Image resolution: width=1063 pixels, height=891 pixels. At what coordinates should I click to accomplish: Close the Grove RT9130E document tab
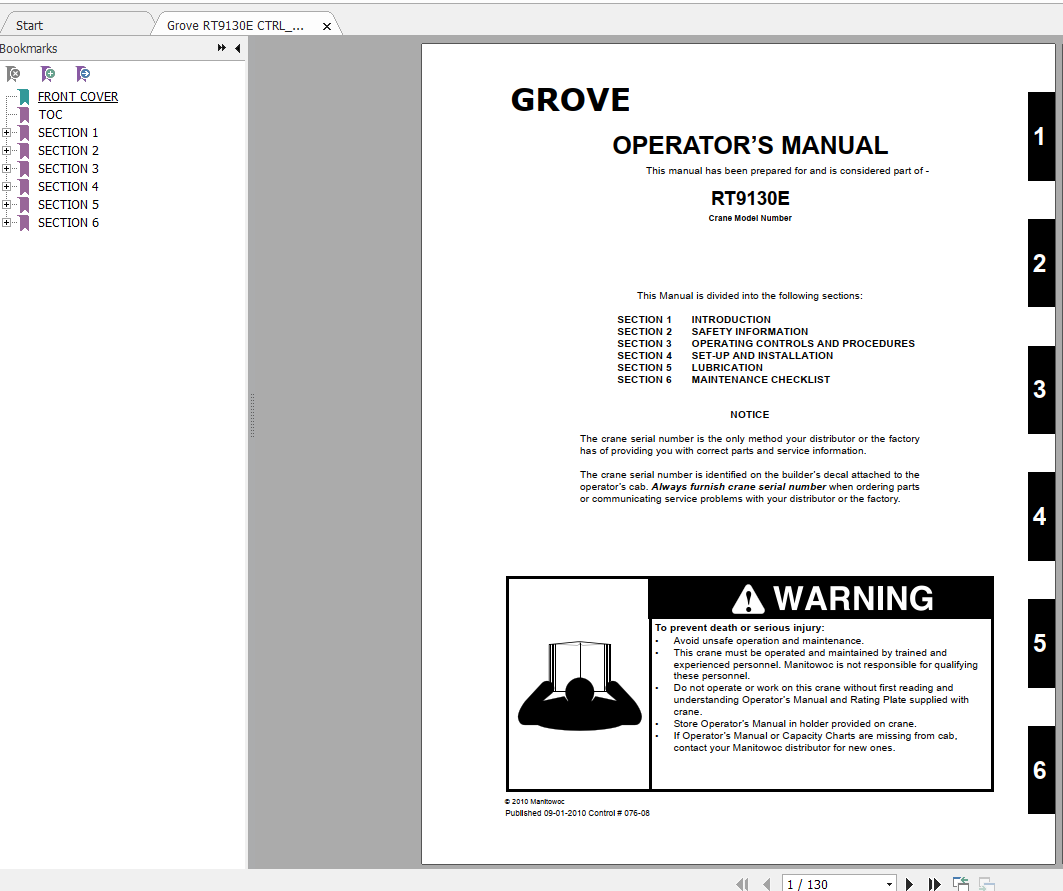[327, 26]
